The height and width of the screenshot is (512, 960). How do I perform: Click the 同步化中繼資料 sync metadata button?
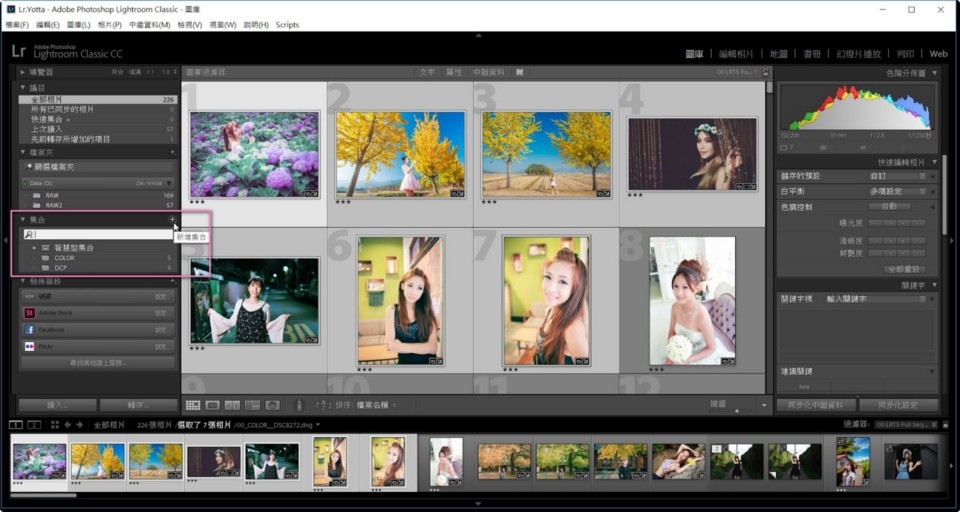click(816, 405)
